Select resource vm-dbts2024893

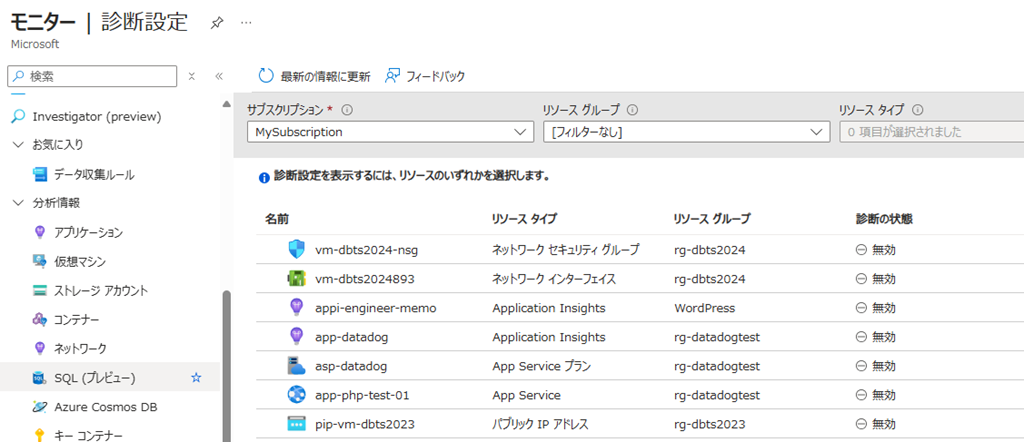[x=364, y=279]
